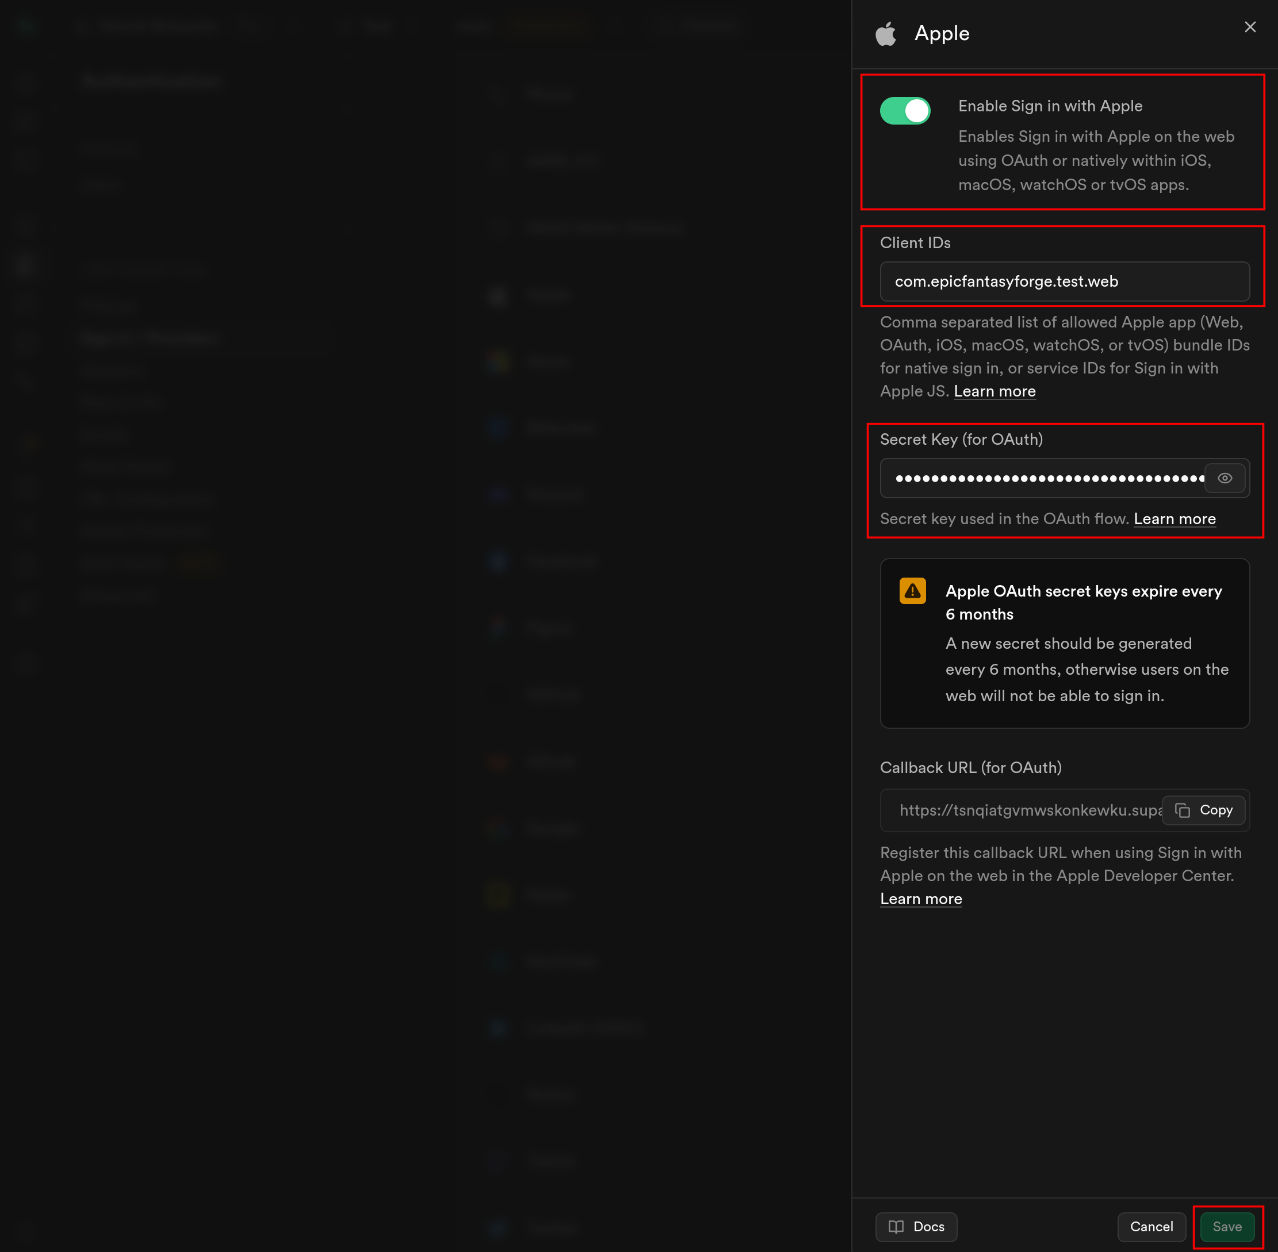Open Learn more link under Client IDs
The height and width of the screenshot is (1252, 1278).
pos(994,391)
